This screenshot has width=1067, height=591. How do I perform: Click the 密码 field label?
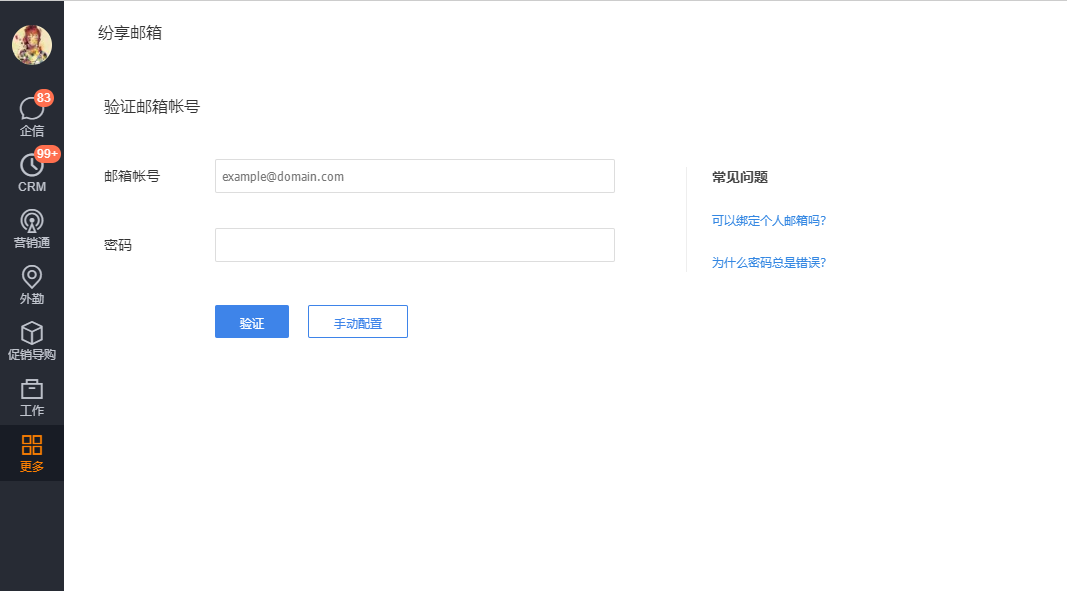click(118, 245)
